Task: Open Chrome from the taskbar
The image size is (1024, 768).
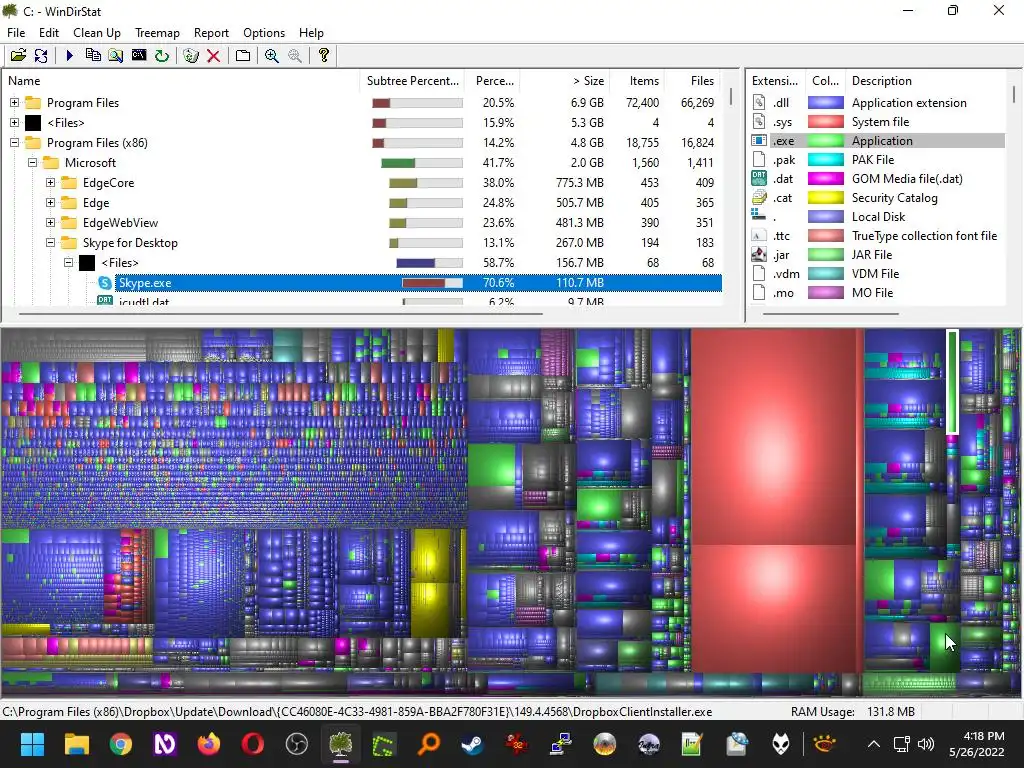Action: coord(121,744)
